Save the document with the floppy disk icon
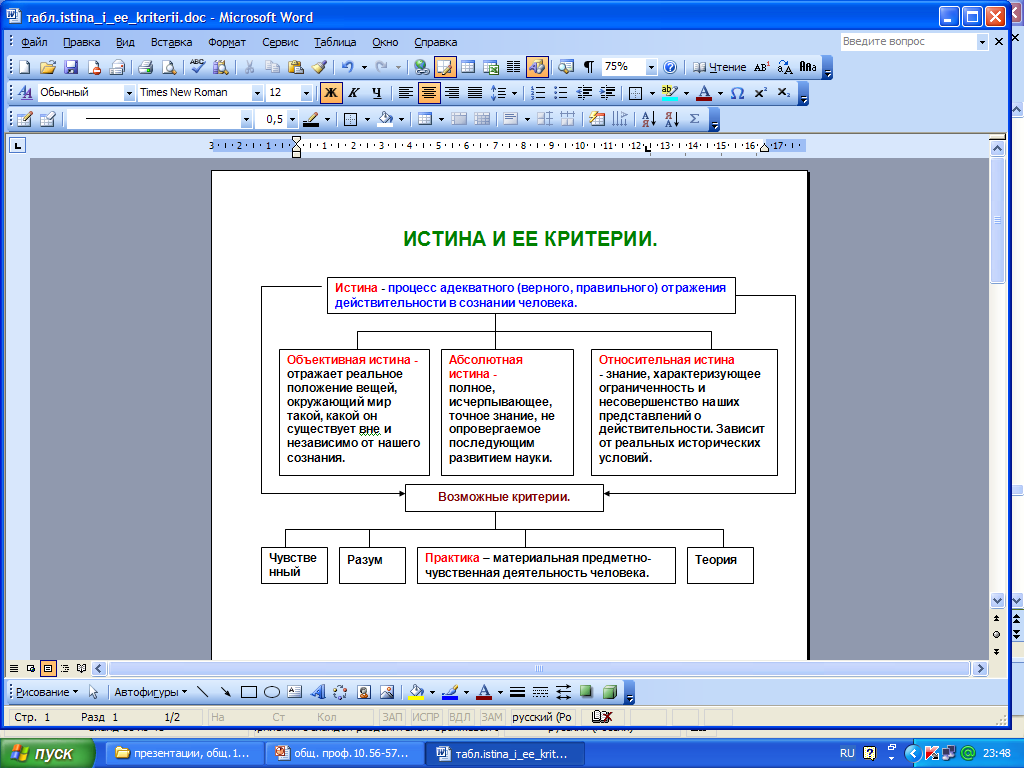Screen dimensions: 1024x768 (71, 67)
